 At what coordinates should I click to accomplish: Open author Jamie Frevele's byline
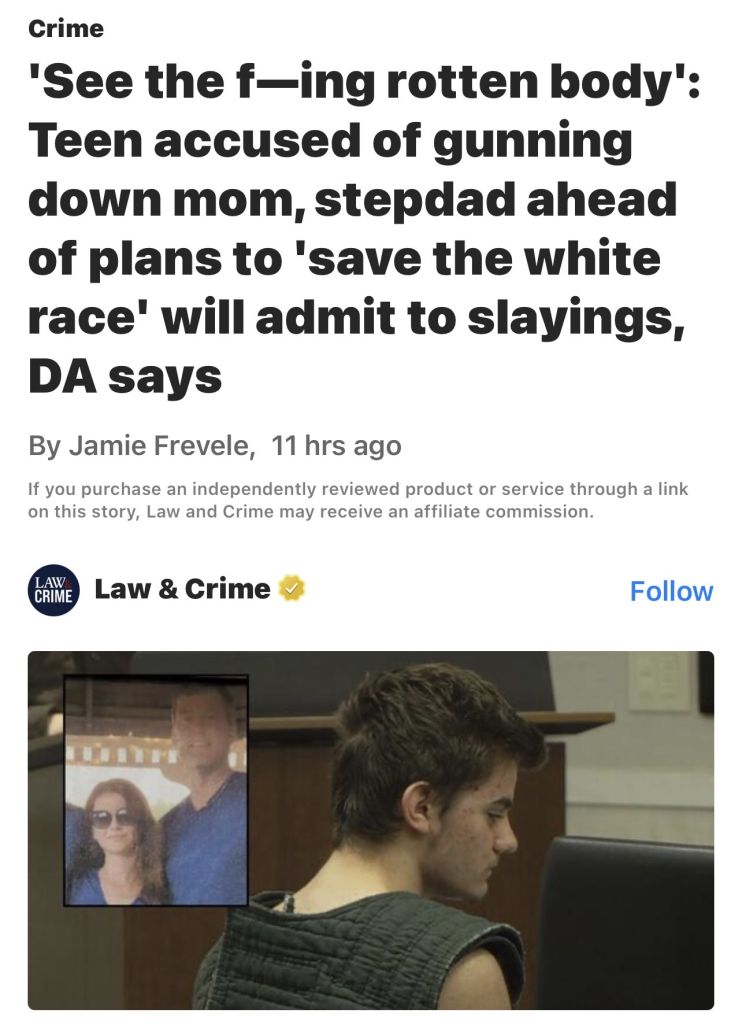tap(141, 445)
